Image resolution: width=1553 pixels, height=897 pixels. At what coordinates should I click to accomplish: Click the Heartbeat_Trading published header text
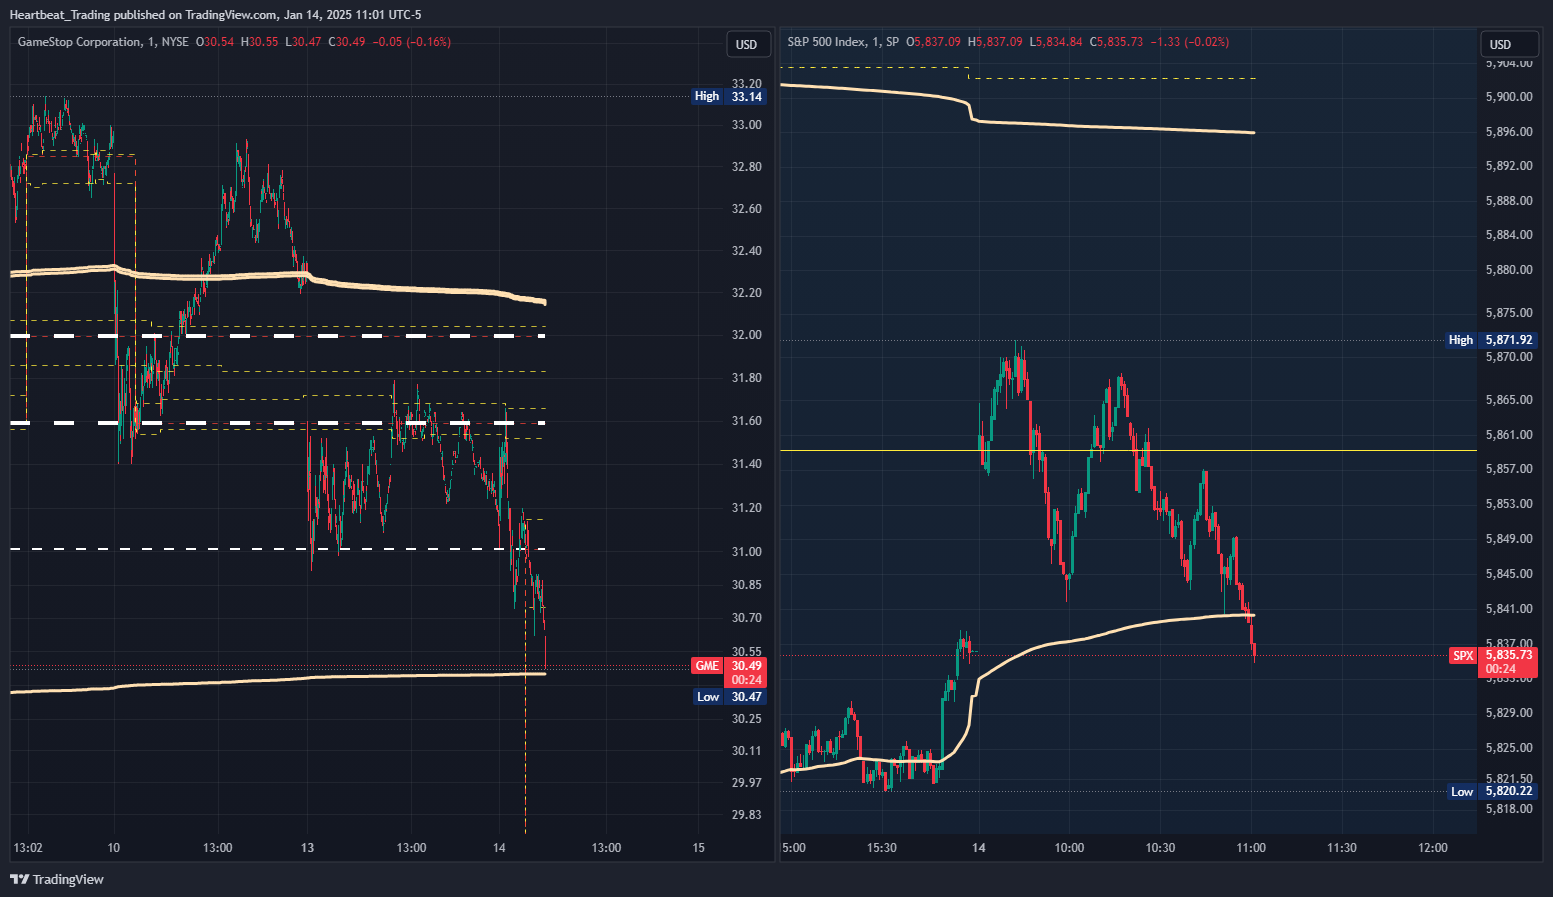click(x=215, y=15)
